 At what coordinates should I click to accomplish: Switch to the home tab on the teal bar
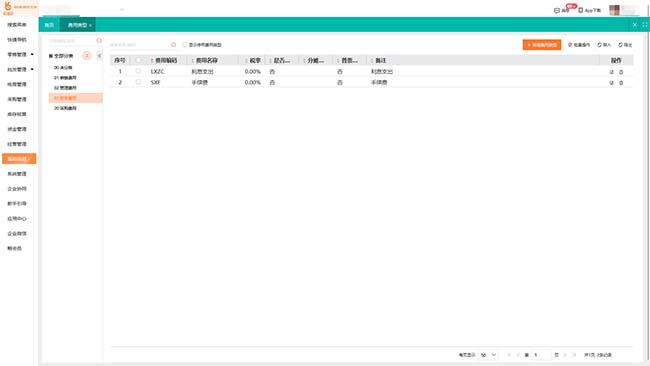(49, 25)
